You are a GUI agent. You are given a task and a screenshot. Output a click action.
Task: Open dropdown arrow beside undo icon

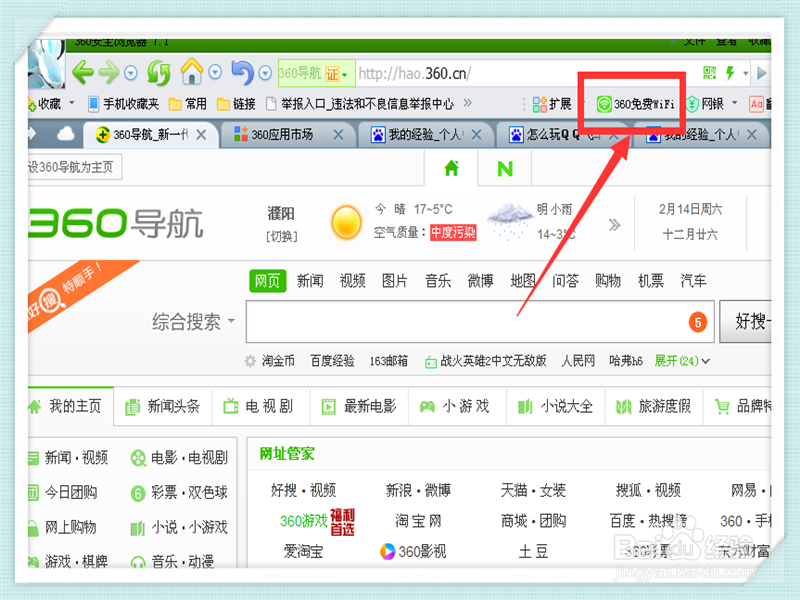point(265,73)
